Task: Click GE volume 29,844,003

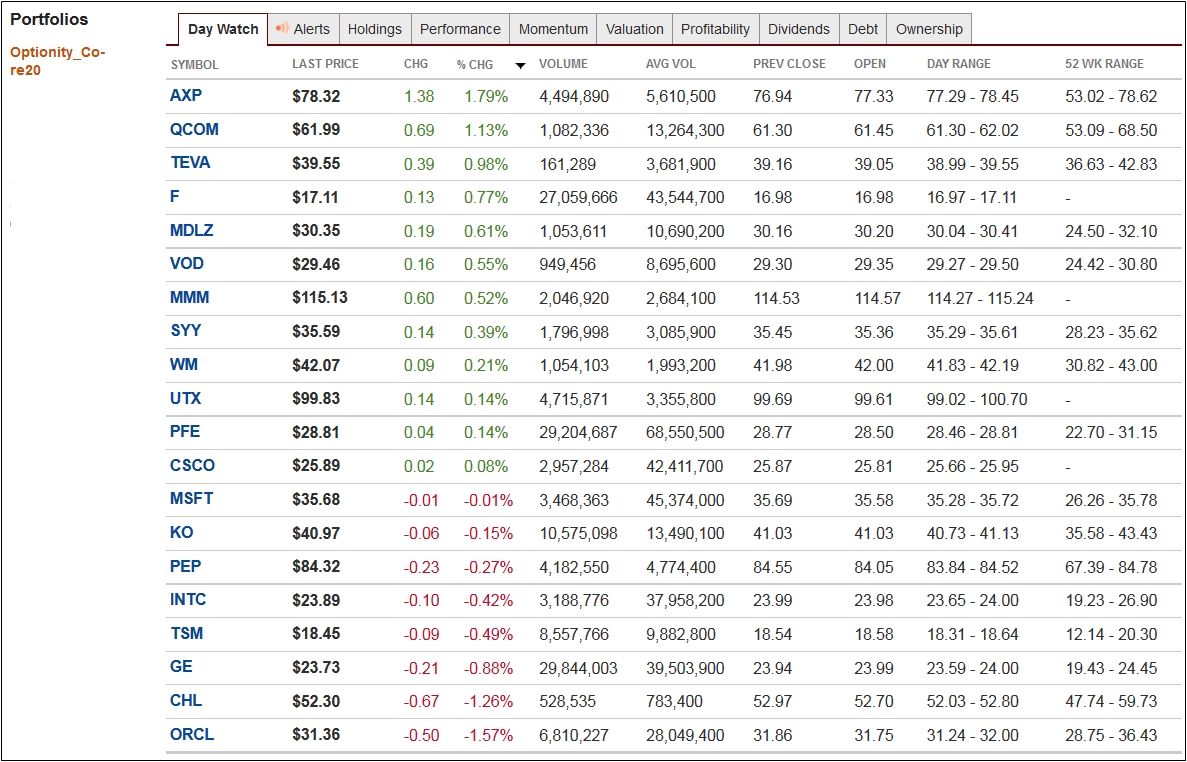Action: 578,668
